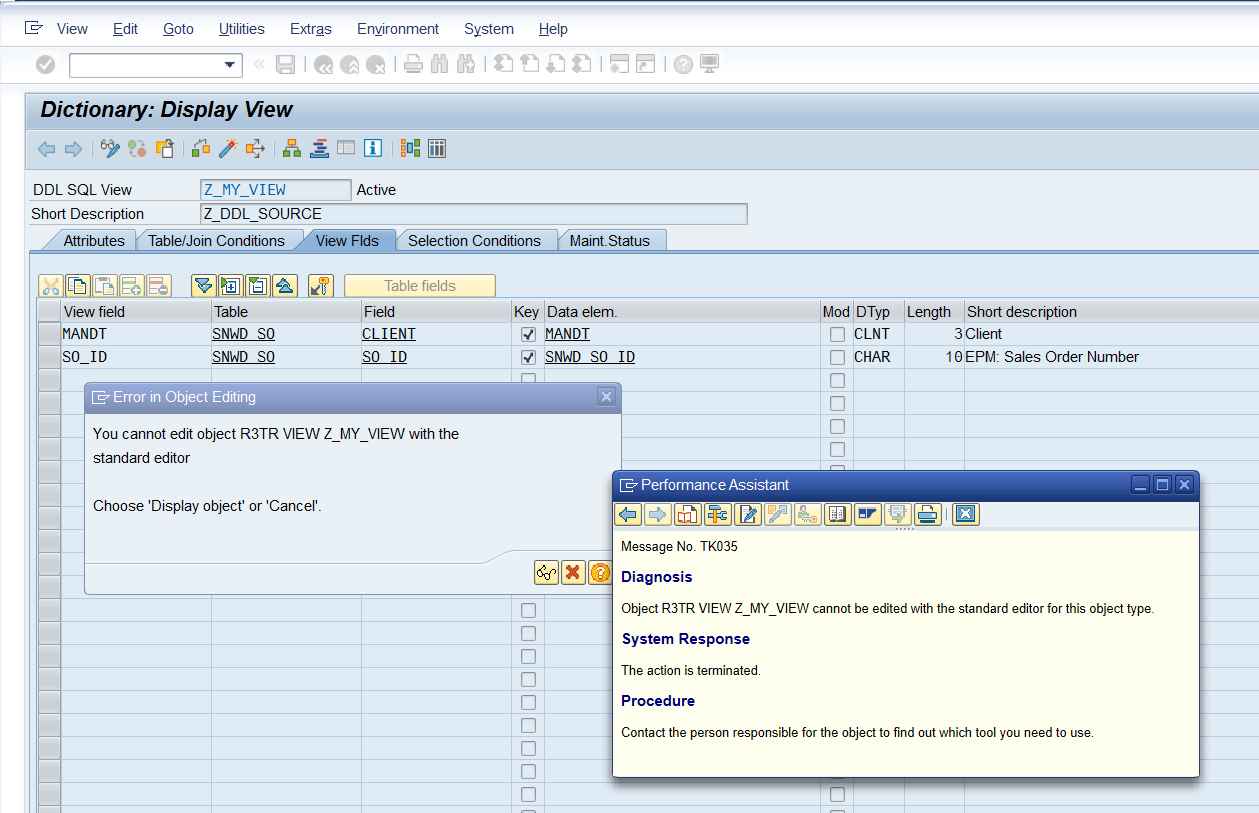Open the Utilities menu

click(242, 29)
